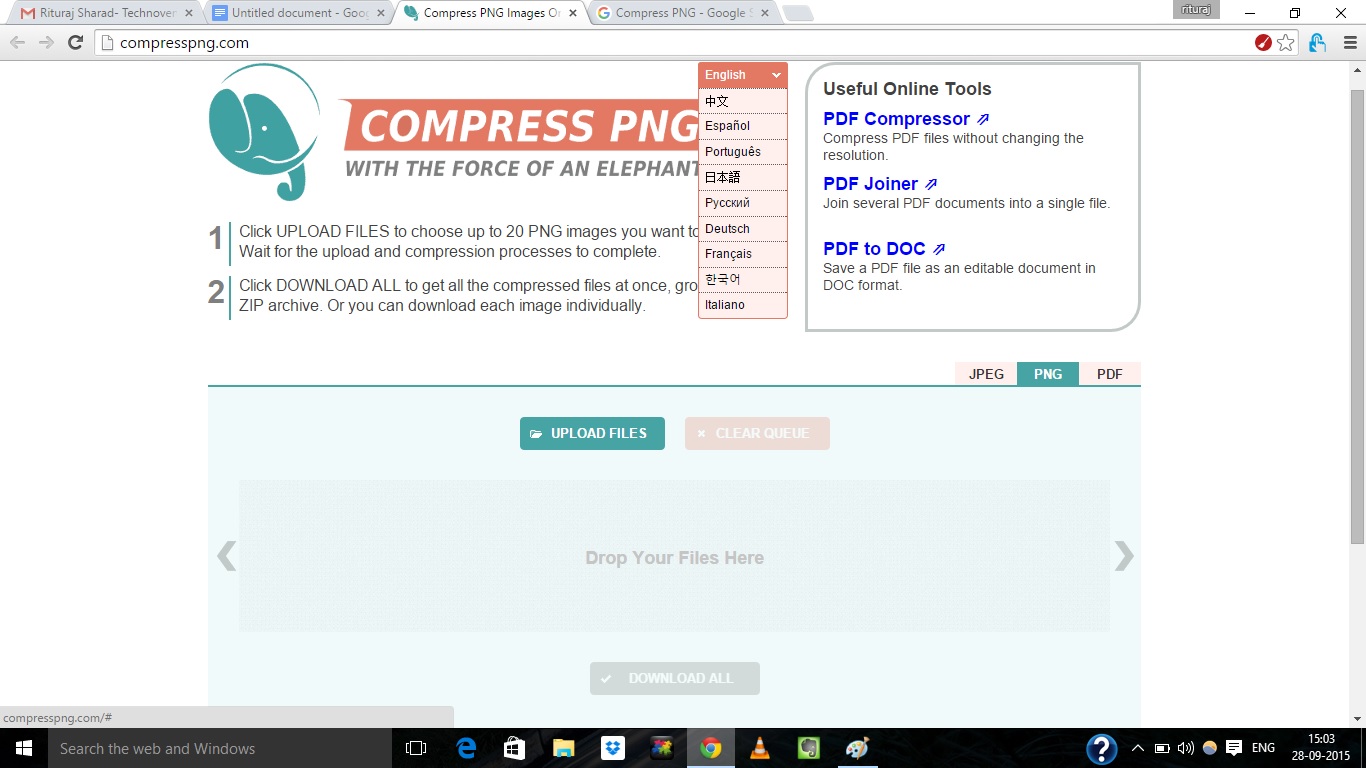1366x768 pixels.
Task: Switch to the JPEG tab
Action: [x=986, y=374]
